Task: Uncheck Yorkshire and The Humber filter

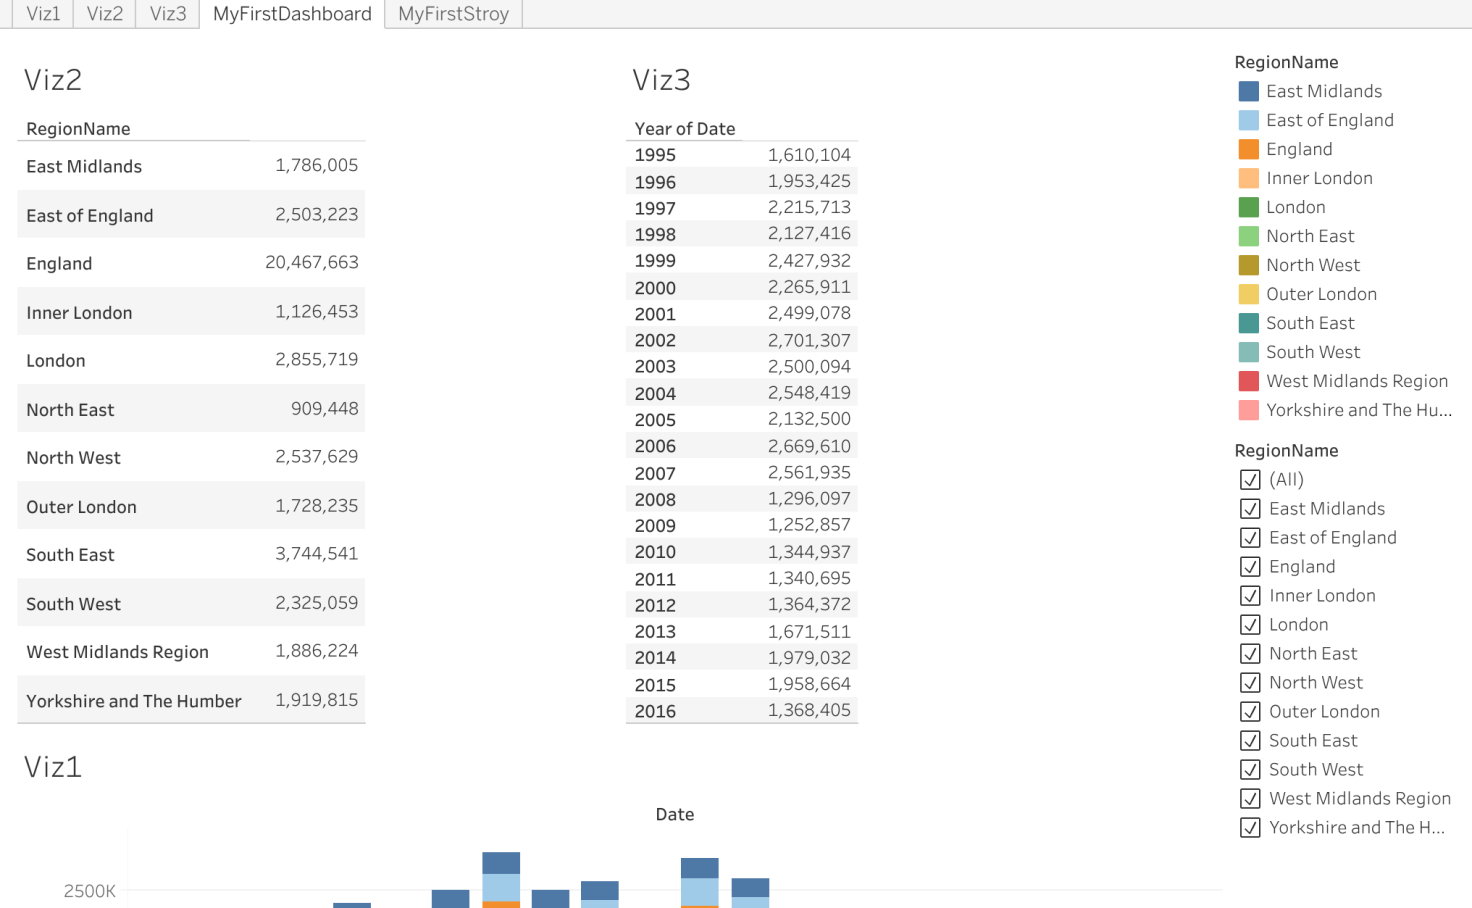Action: click(1250, 827)
